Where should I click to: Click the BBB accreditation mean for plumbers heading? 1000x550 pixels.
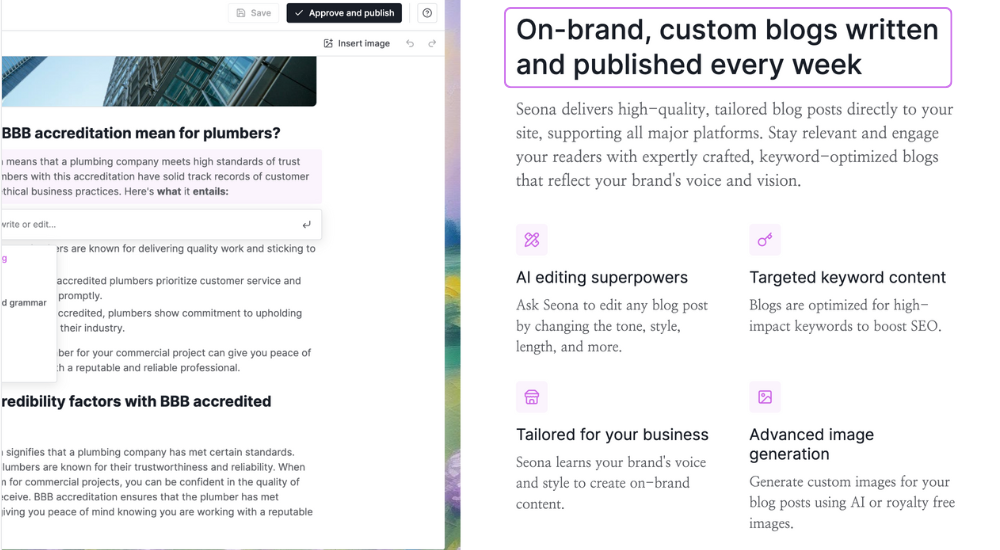click(141, 133)
